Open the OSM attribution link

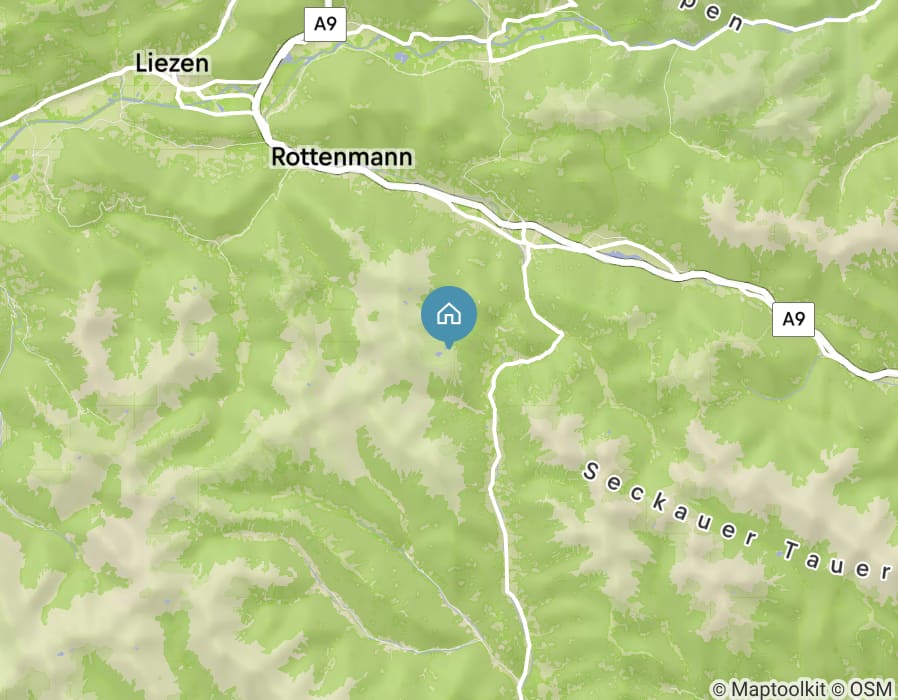[x=872, y=688]
